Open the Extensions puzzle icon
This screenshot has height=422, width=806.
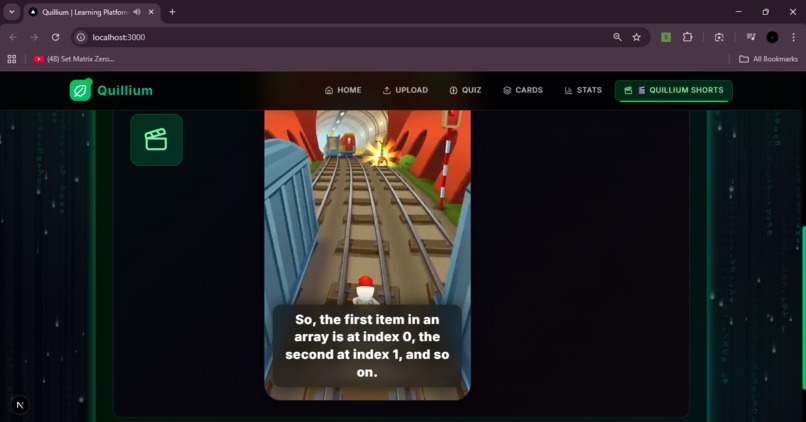click(688, 37)
